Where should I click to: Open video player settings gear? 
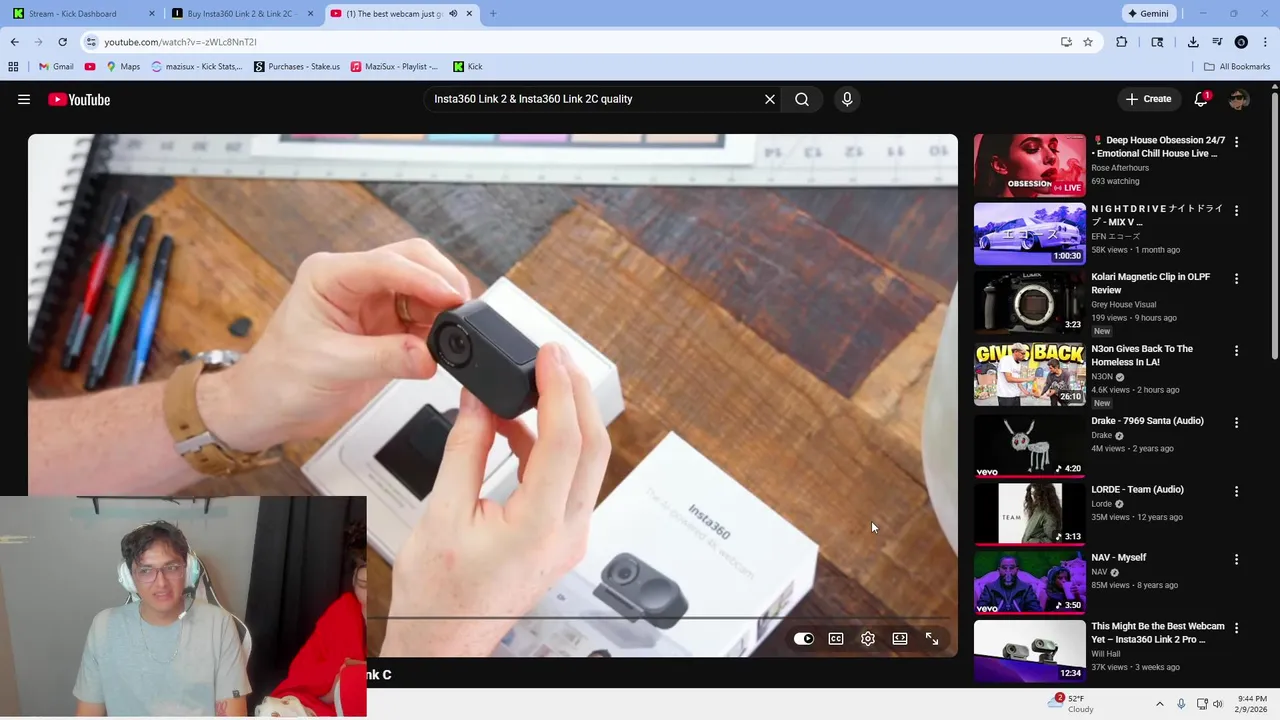point(868,639)
